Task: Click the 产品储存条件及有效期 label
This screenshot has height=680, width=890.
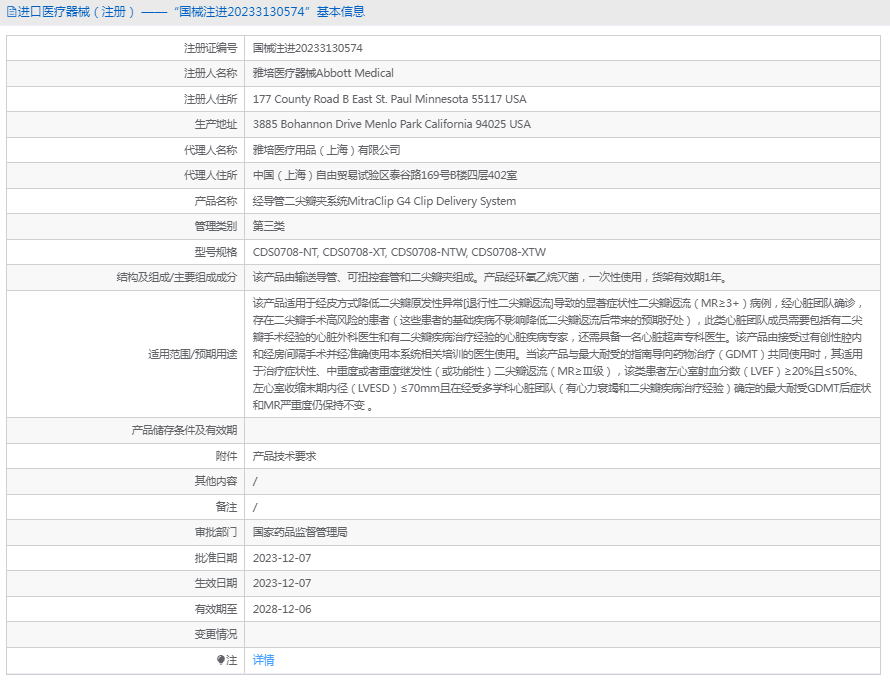Action: tap(184, 430)
